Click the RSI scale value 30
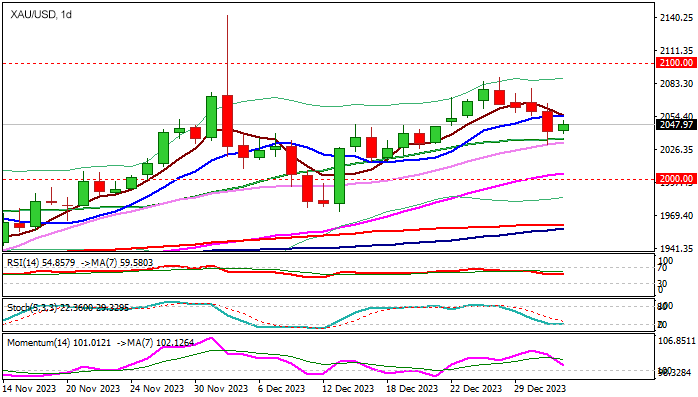This screenshot has width=698, height=397. point(662,284)
